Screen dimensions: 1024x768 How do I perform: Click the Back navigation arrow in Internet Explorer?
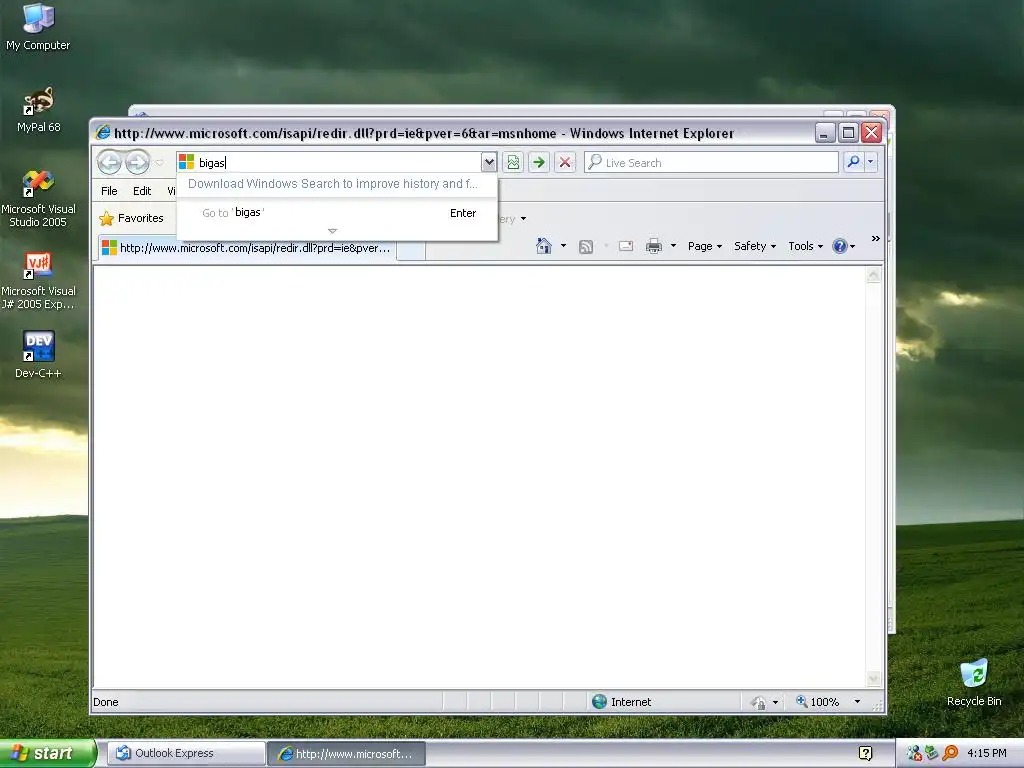coord(109,162)
